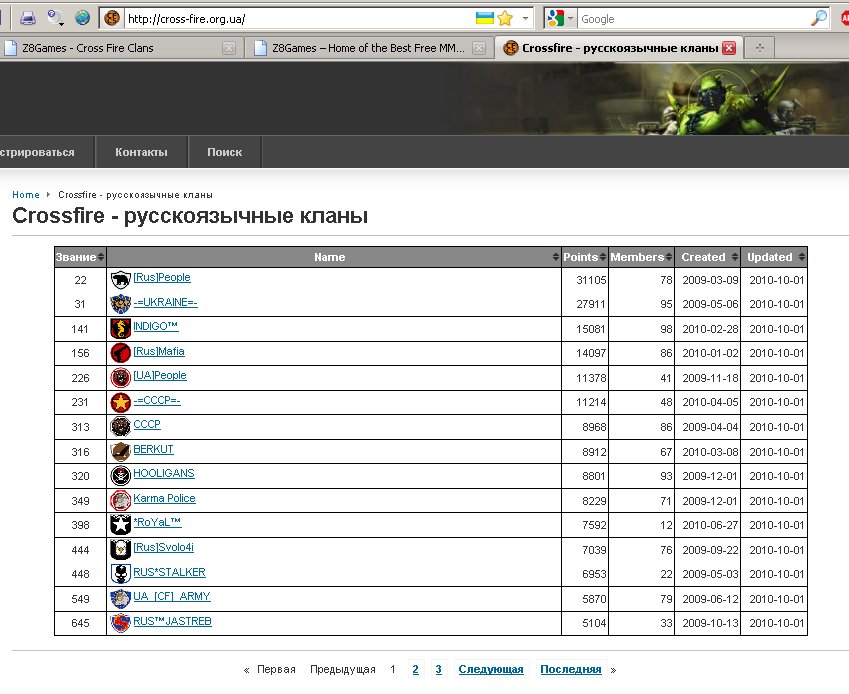This screenshot has height=694, width=849.
Task: Click the RUS™JASTREB clan emblem
Action: 120,623
